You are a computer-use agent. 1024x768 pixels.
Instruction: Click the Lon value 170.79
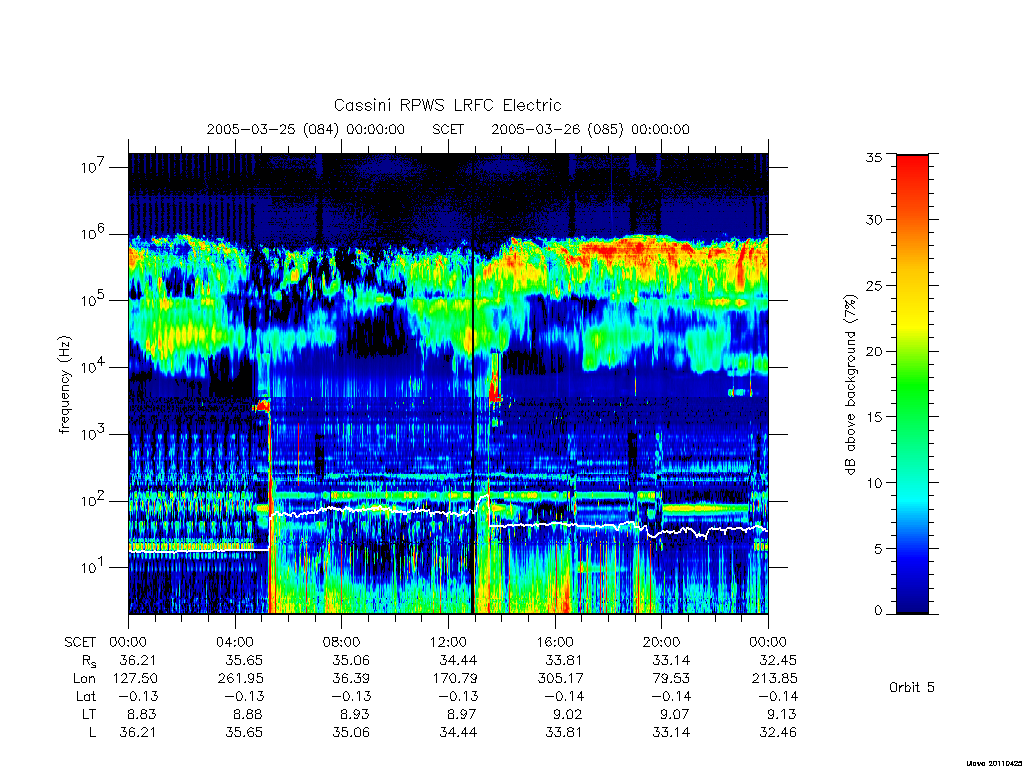455,679
